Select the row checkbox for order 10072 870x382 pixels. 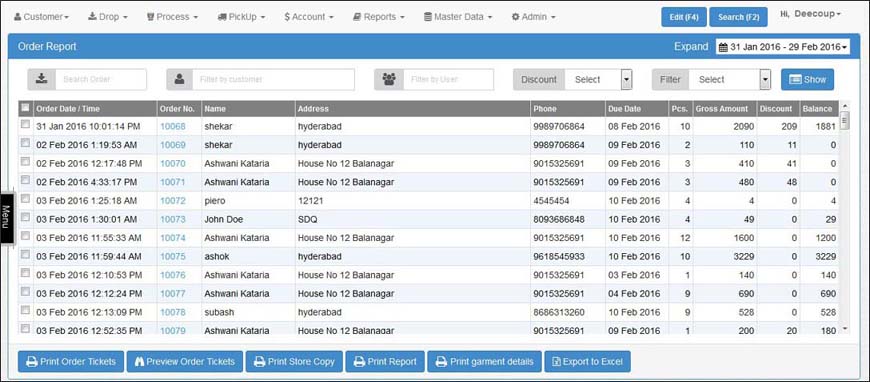point(26,199)
